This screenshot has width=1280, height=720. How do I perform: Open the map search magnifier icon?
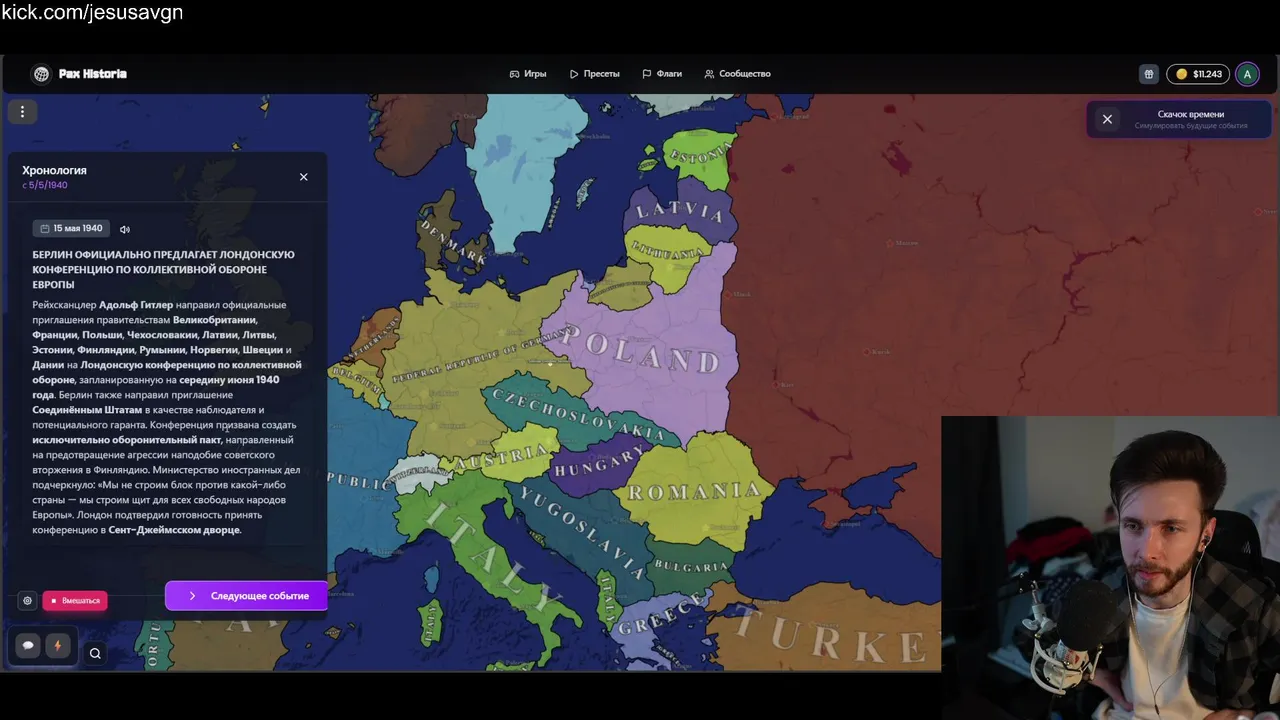95,654
